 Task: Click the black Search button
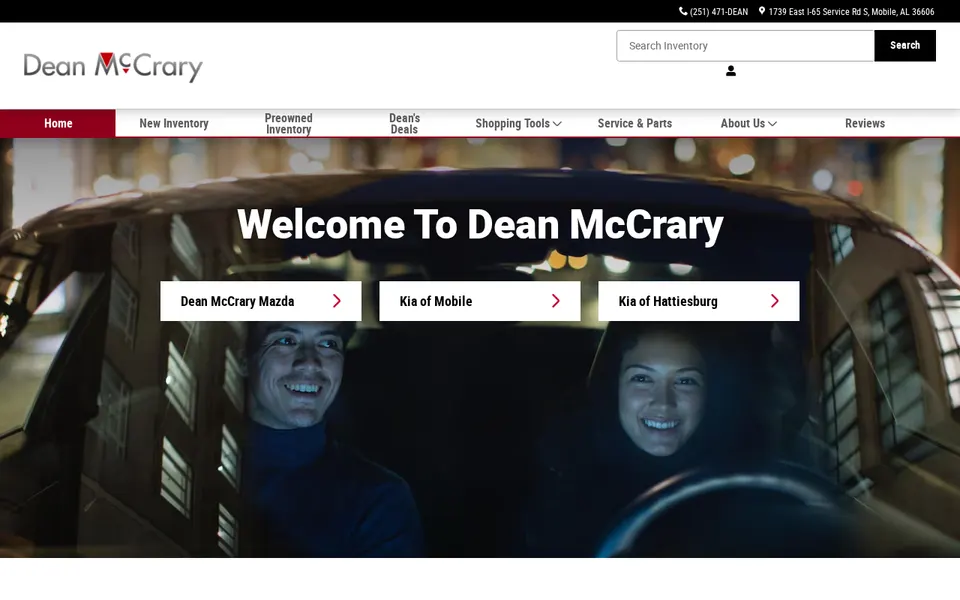[905, 45]
